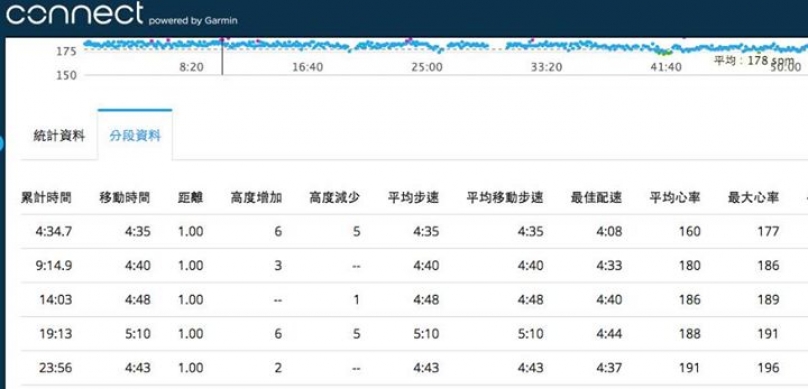Select the 分段資料 tab
The width and height of the screenshot is (808, 389).
135,136
